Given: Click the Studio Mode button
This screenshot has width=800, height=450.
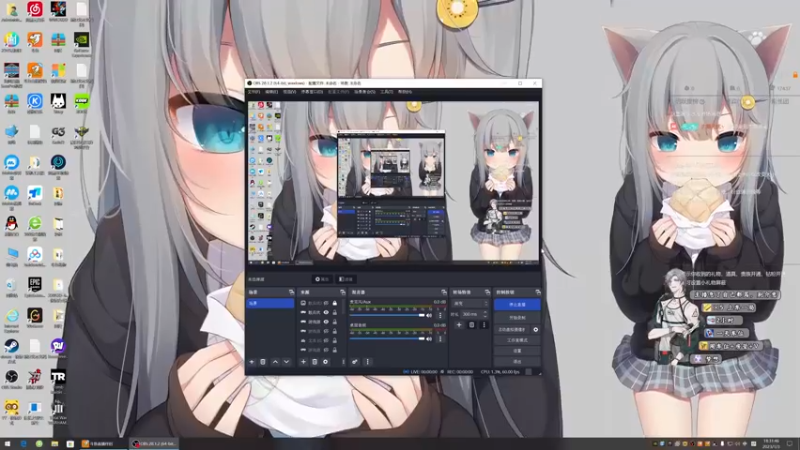Looking at the screenshot, I should pyautogui.click(x=517, y=340).
